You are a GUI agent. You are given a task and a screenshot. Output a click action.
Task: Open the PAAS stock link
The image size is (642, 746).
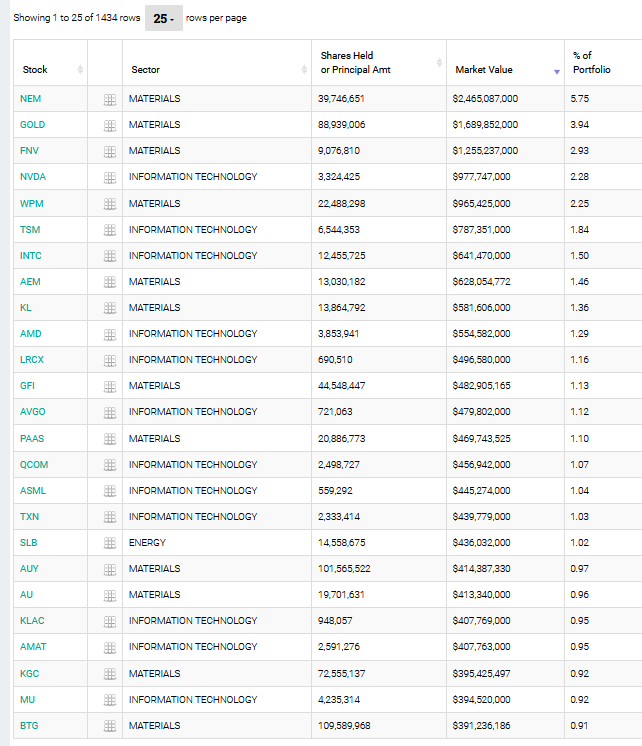[32, 439]
